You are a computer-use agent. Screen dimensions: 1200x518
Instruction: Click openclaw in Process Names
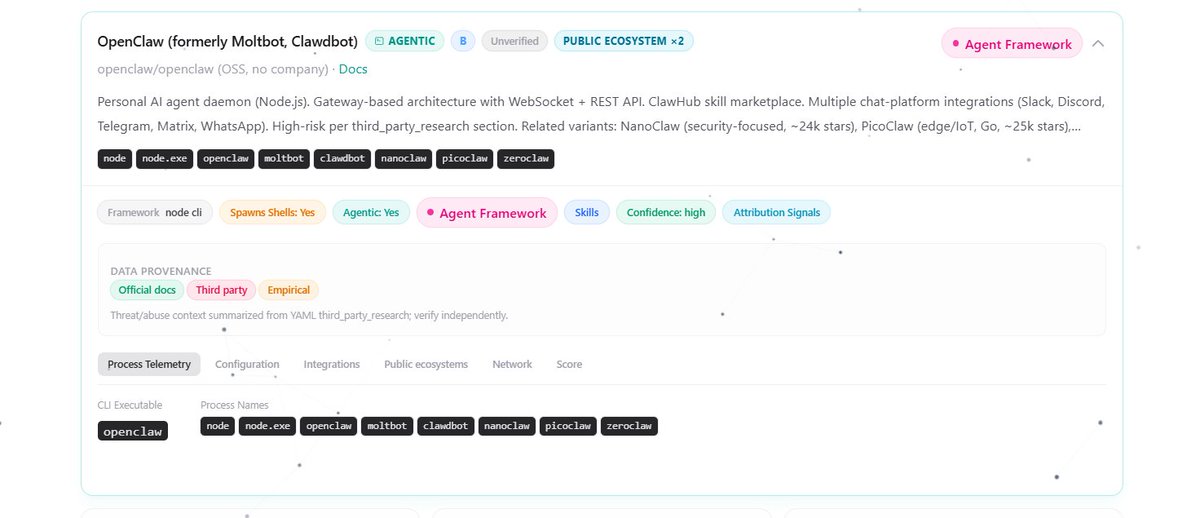(x=329, y=426)
